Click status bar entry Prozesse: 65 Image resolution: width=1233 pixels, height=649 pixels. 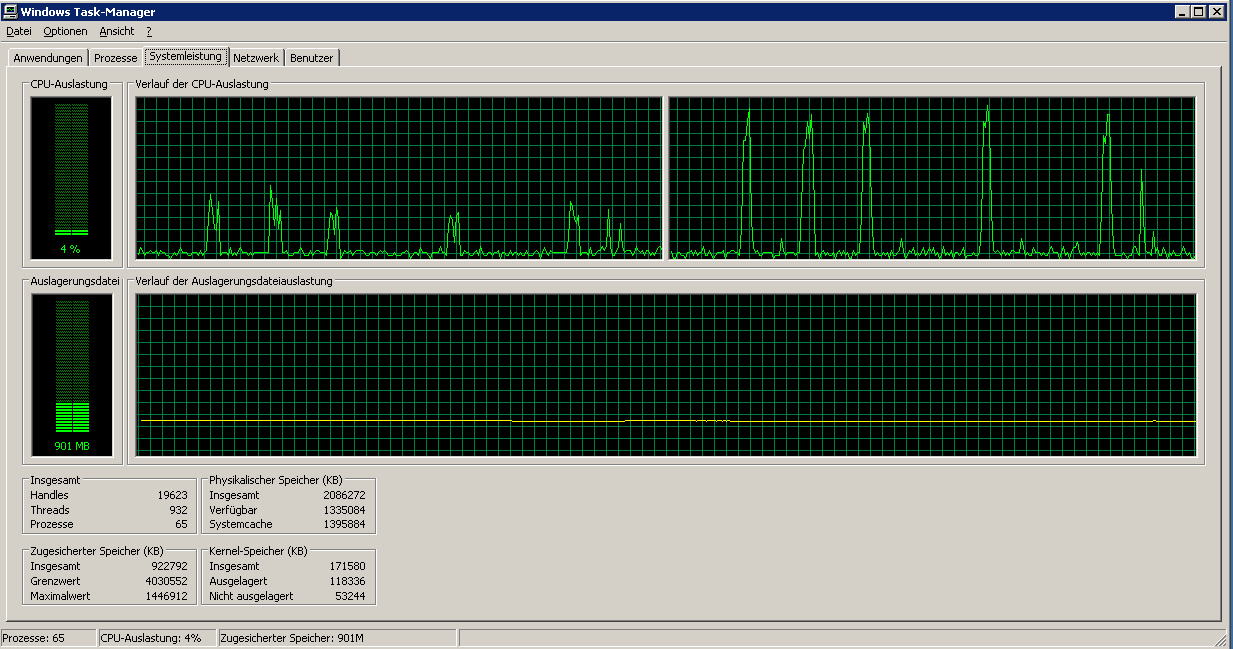(x=48, y=638)
